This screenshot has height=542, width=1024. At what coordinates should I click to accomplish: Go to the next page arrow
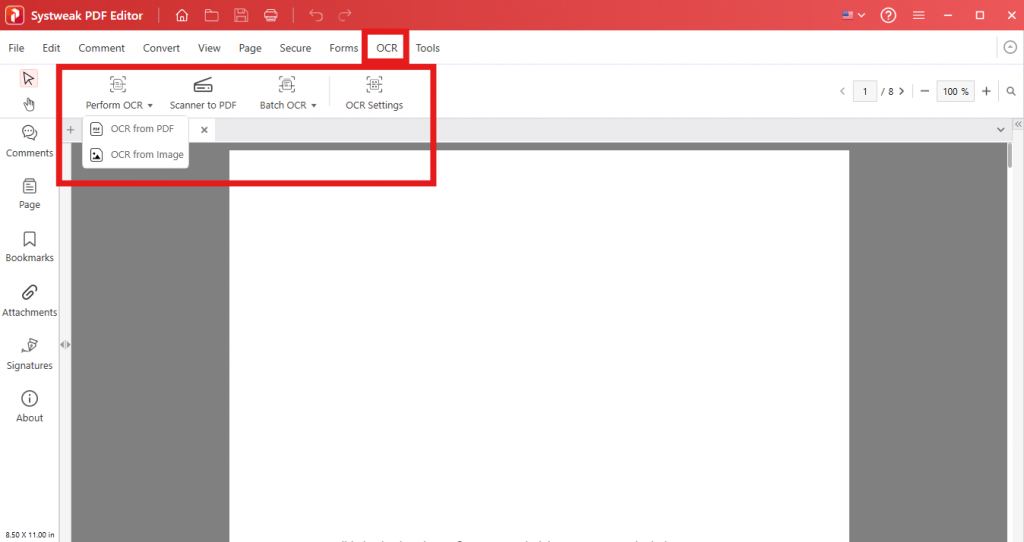901,91
